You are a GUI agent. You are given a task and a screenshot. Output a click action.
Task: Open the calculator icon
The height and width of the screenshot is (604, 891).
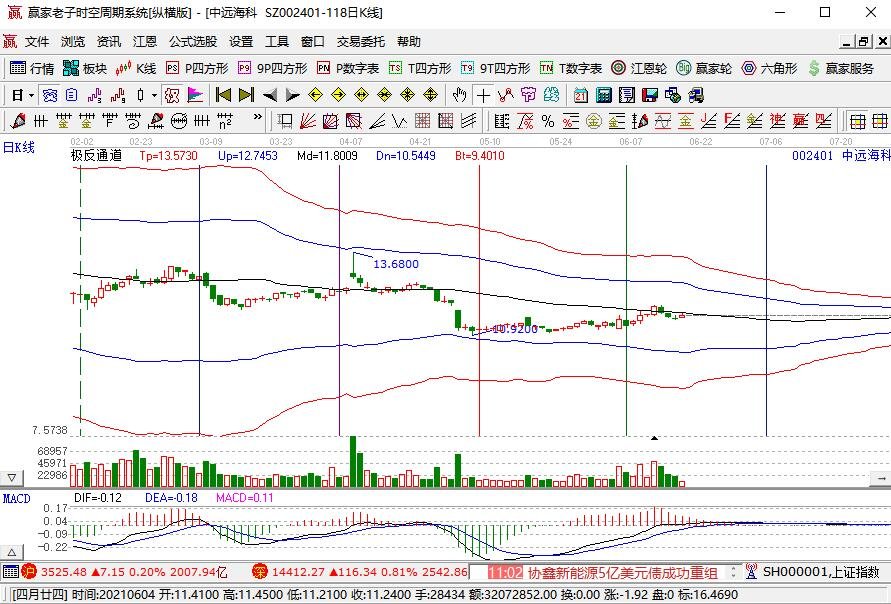point(603,95)
